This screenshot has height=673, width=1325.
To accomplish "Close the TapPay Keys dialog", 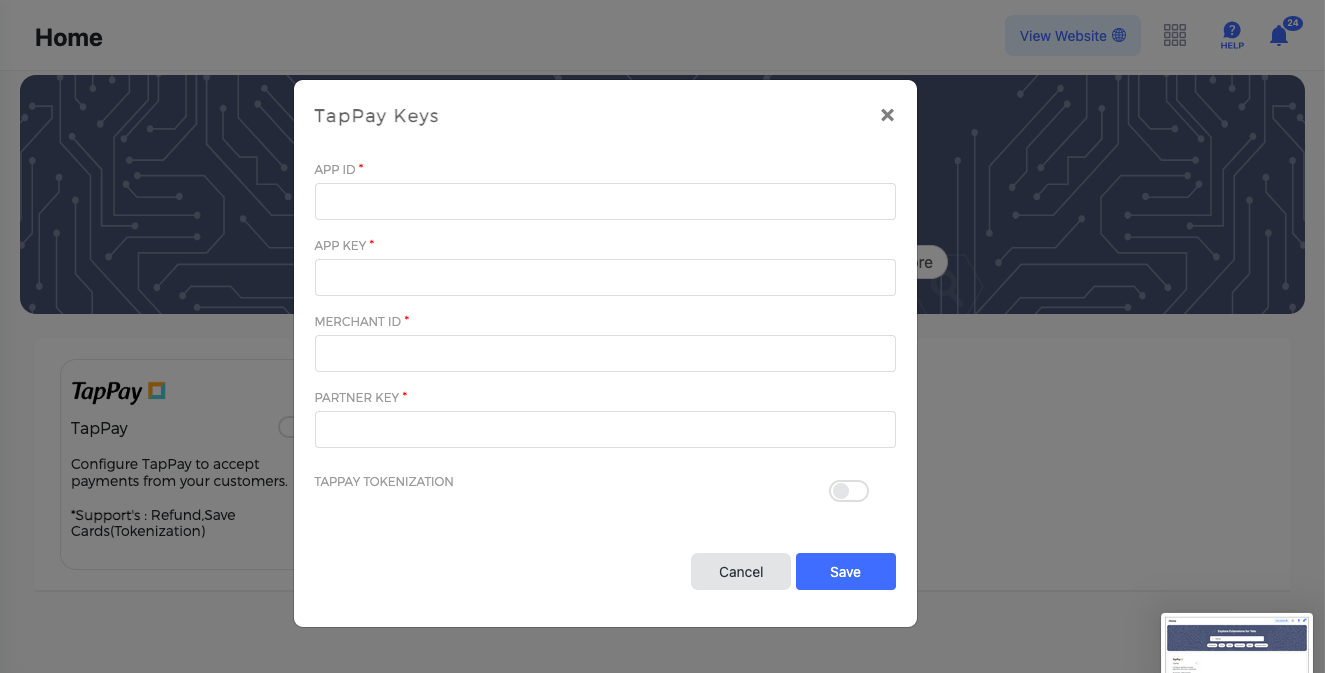I will [887, 115].
